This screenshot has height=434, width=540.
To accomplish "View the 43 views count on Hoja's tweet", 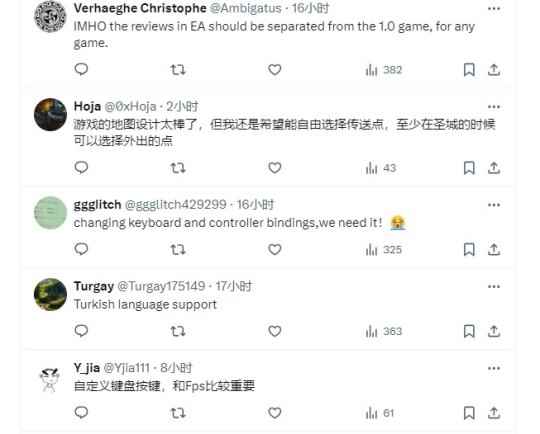I will click(x=381, y=168).
